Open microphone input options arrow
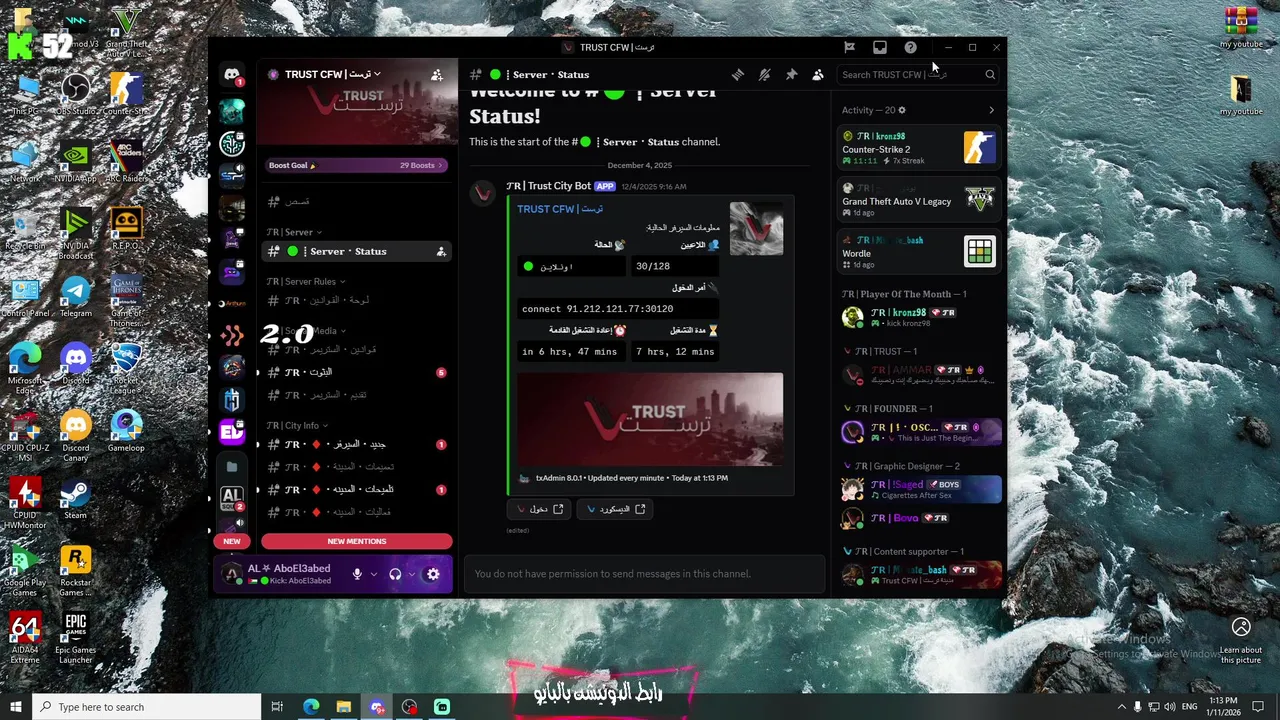 [x=374, y=574]
